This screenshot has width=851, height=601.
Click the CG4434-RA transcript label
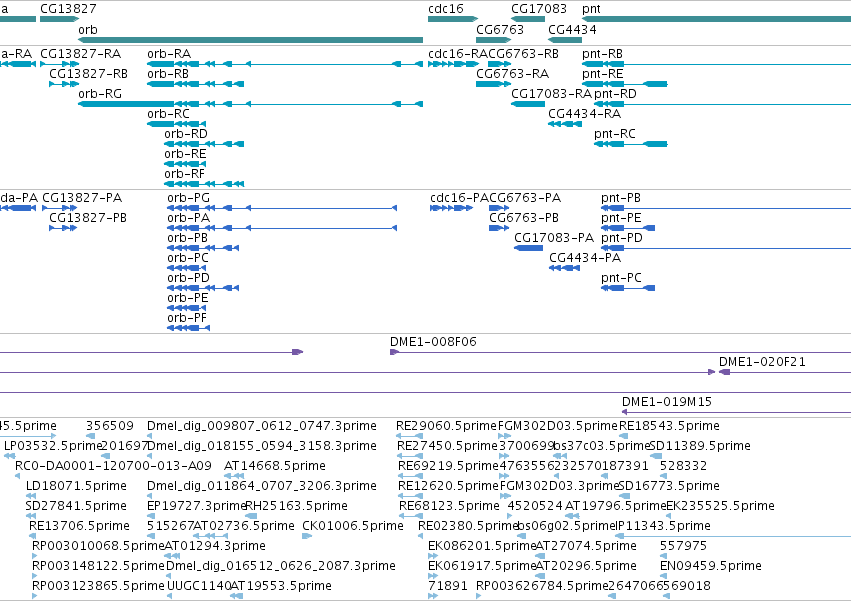click(x=585, y=114)
